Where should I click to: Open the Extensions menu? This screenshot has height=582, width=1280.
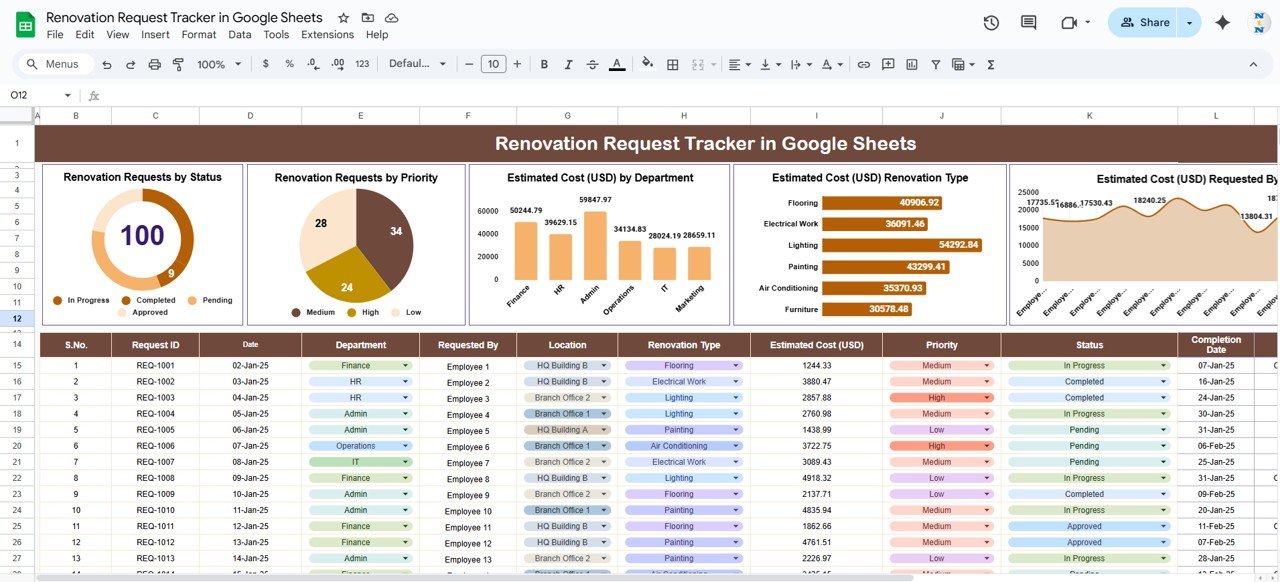327,34
